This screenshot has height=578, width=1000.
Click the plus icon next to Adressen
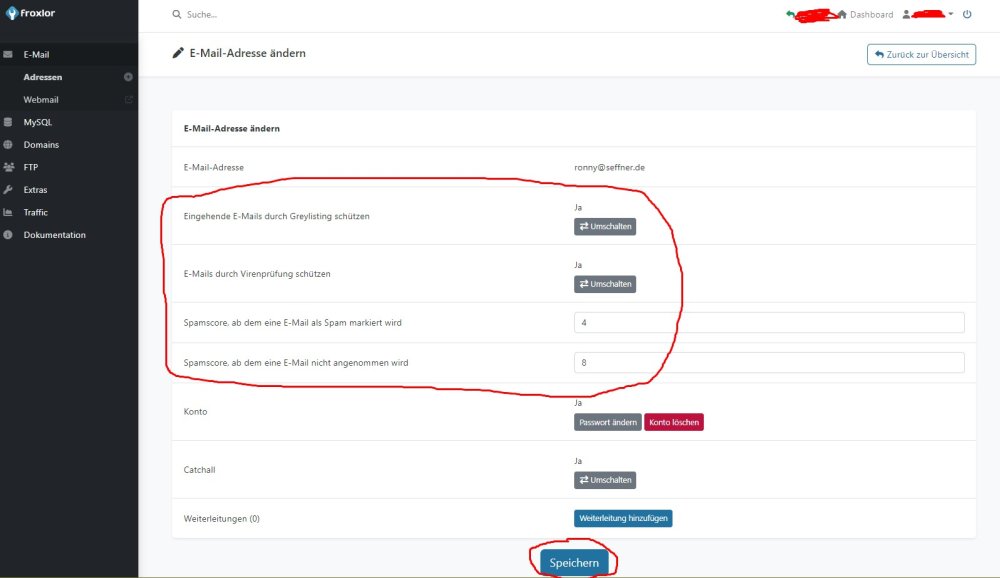[128, 77]
